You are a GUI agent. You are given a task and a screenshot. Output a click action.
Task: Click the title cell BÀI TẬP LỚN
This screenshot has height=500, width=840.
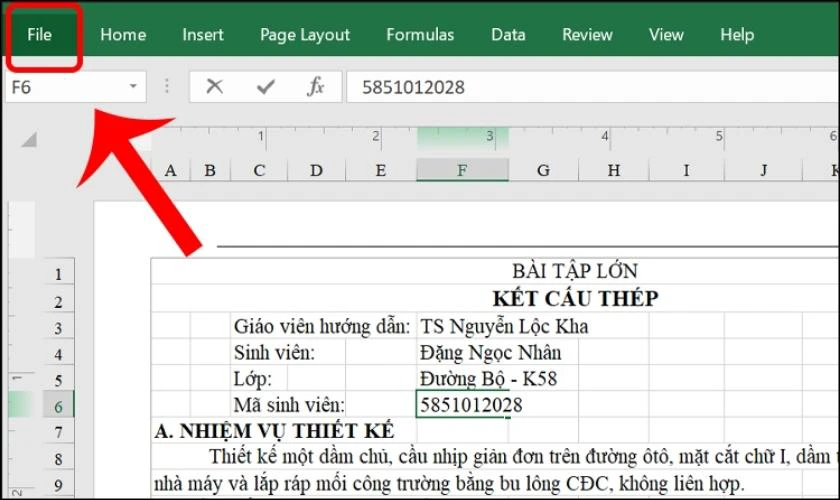pos(575,271)
